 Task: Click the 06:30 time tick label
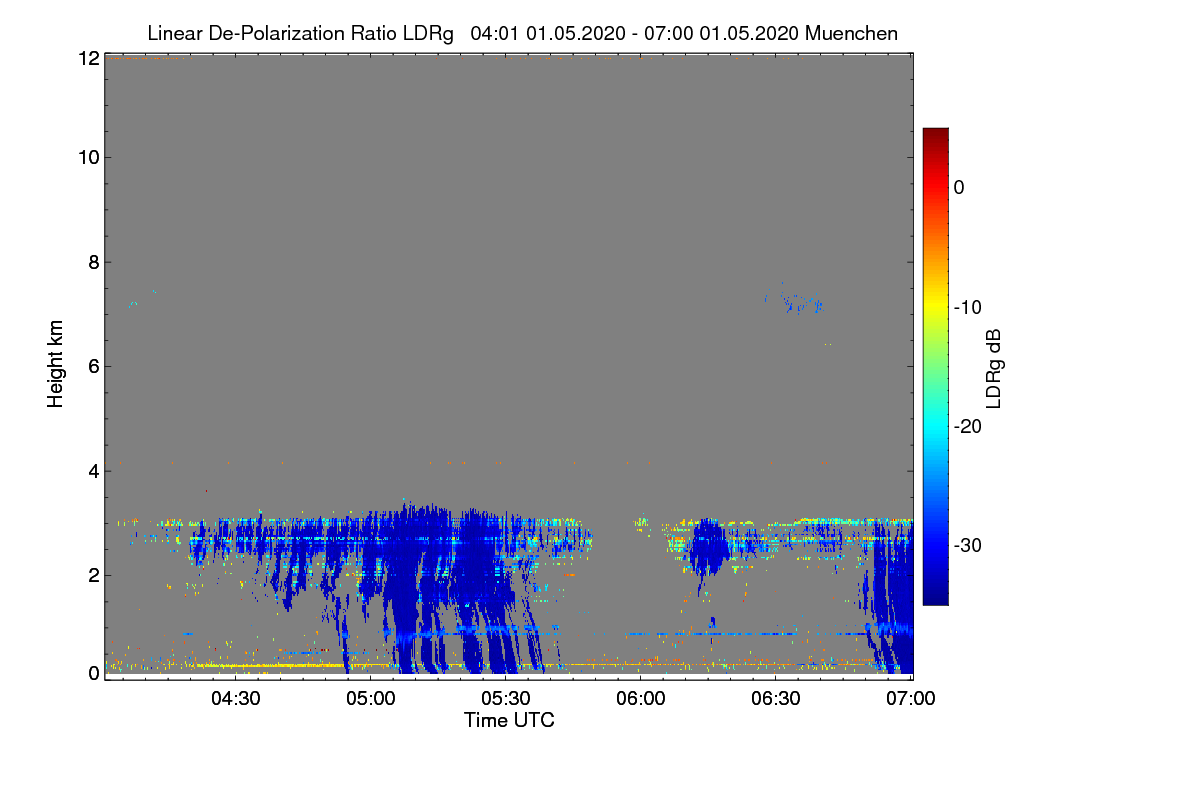tap(776, 699)
